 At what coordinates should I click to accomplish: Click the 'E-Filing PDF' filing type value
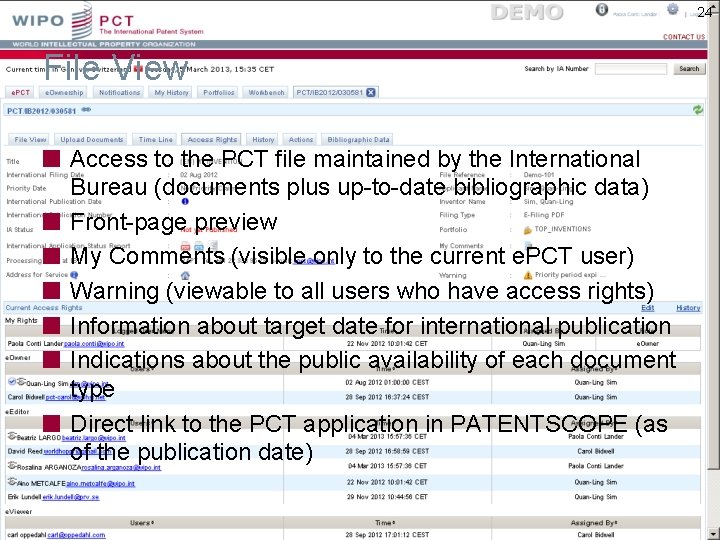[x=544, y=215]
